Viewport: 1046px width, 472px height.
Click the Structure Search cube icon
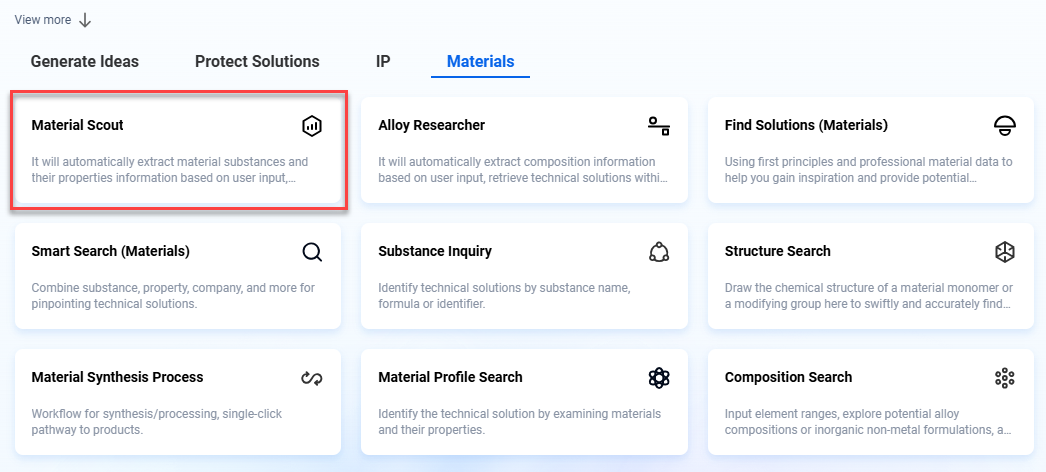[1005, 252]
